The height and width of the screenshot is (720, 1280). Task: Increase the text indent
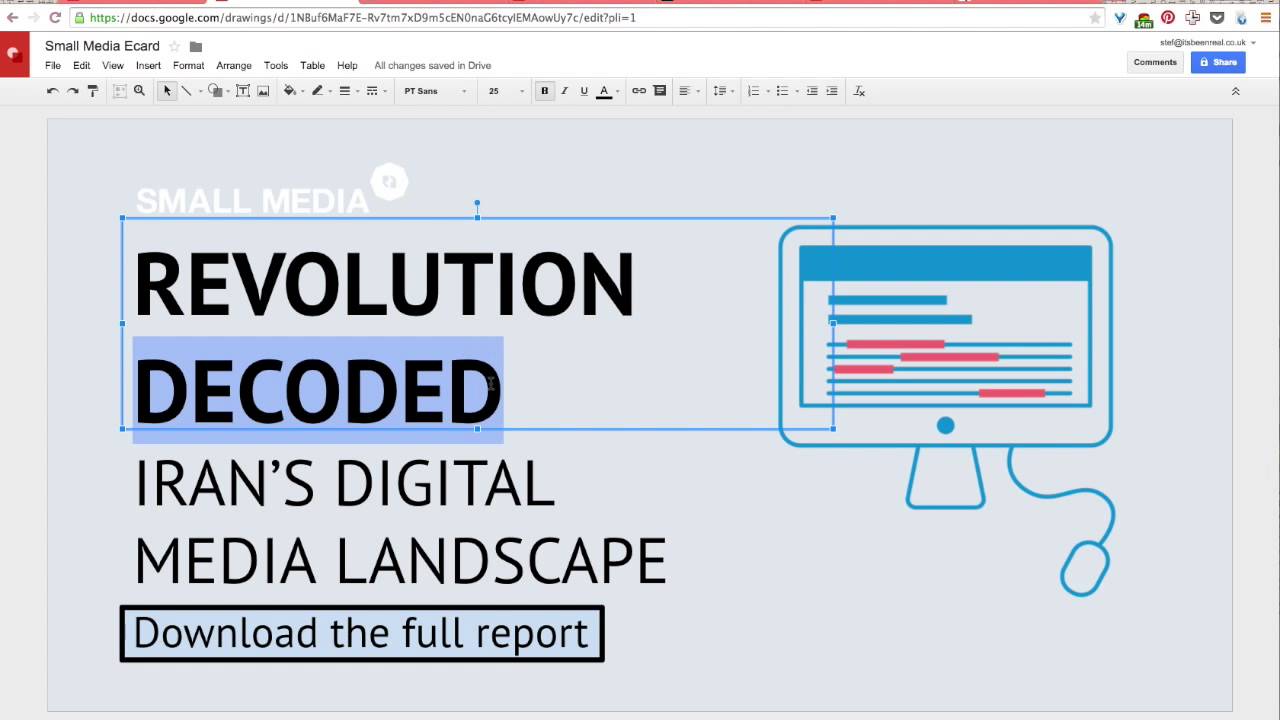click(x=832, y=91)
